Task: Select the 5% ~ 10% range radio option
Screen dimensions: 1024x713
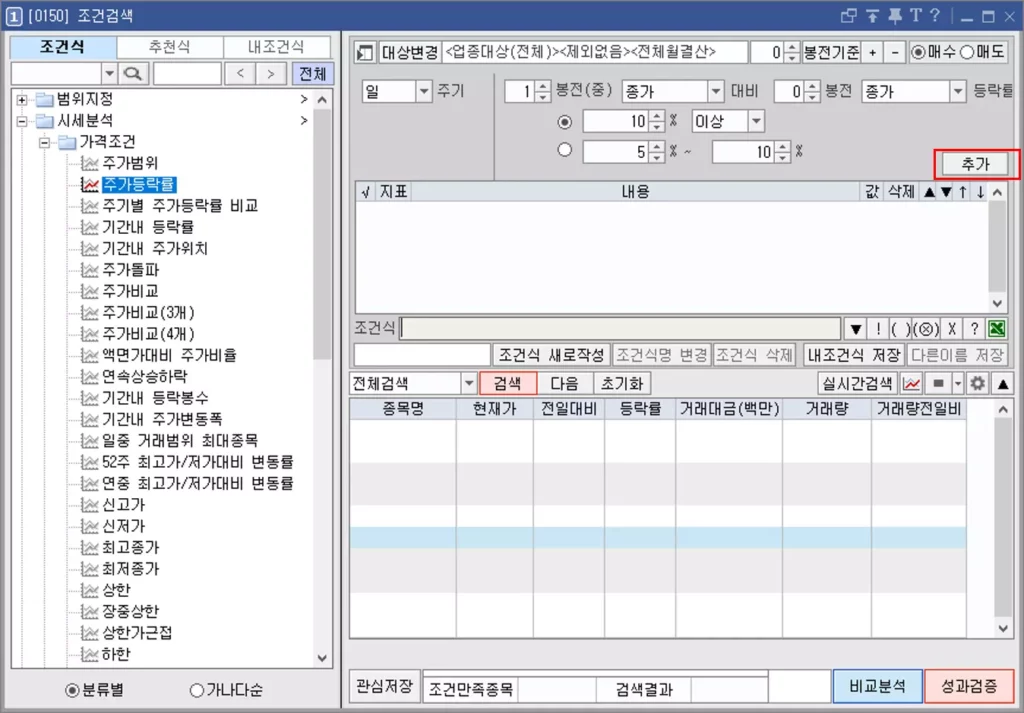Action: (x=565, y=150)
